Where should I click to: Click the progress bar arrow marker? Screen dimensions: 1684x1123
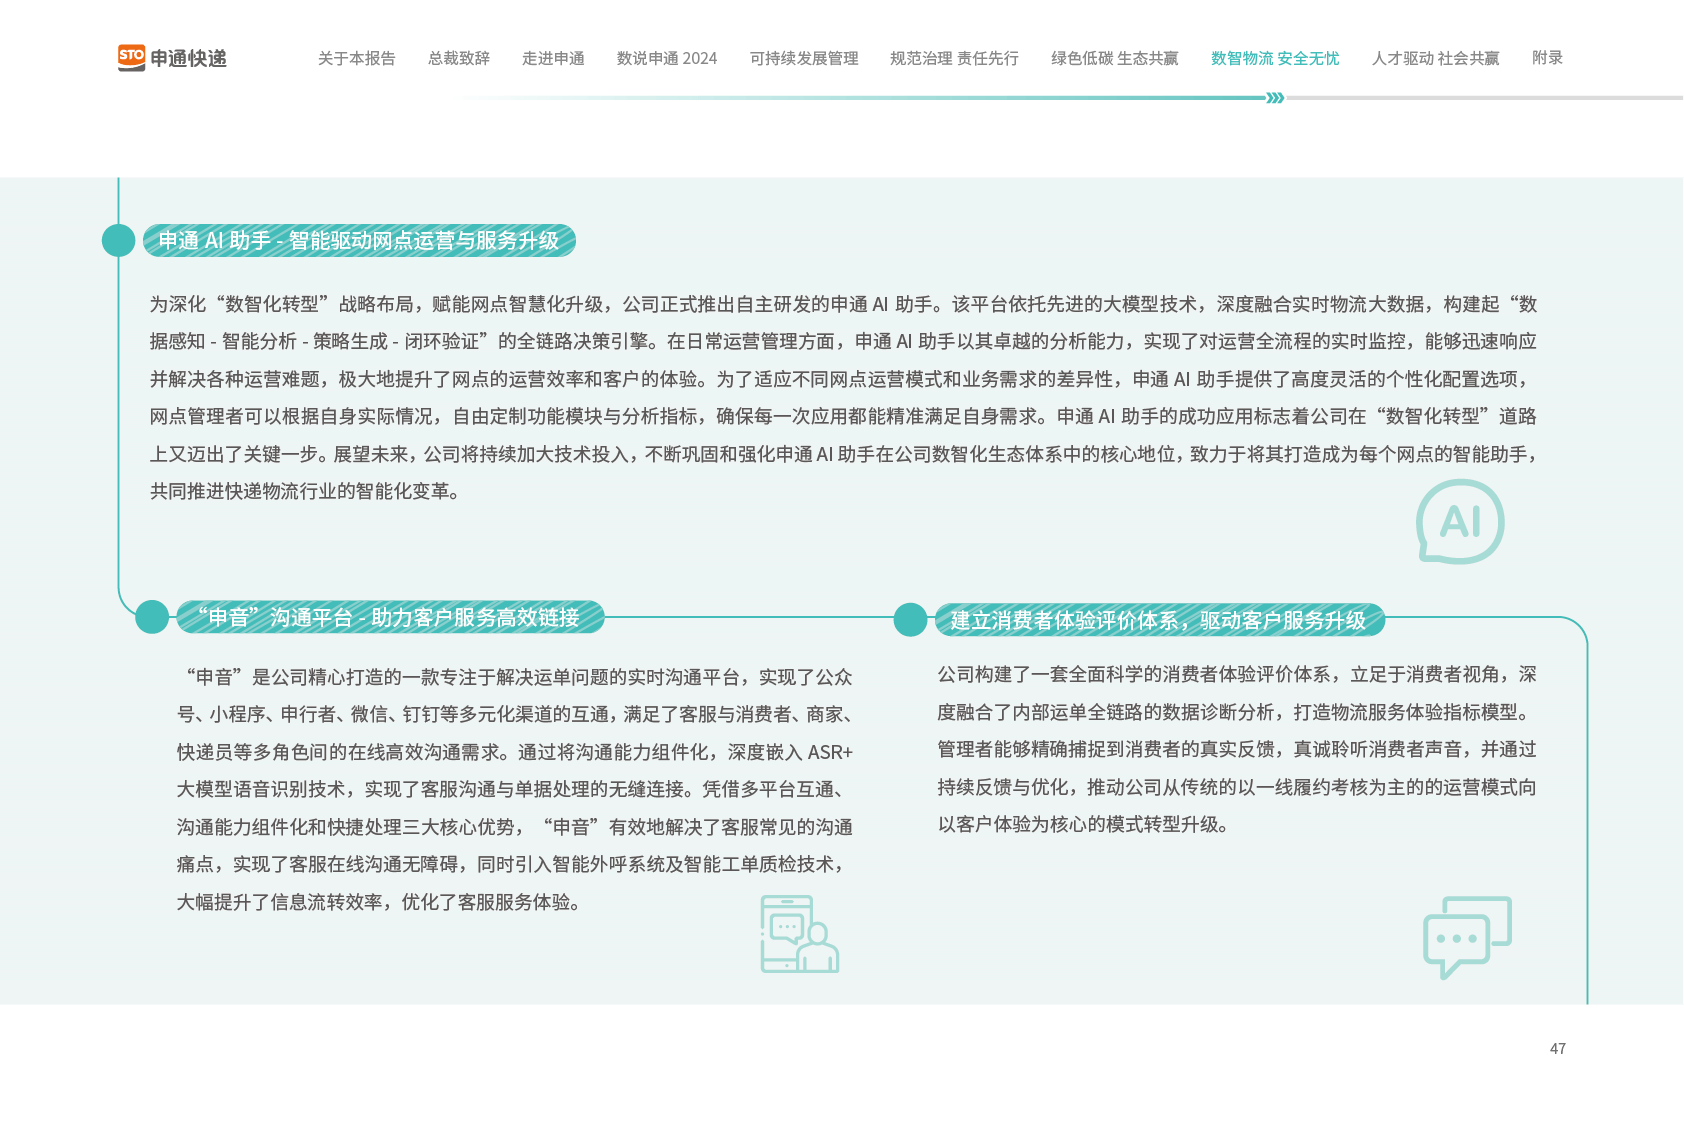1274,98
